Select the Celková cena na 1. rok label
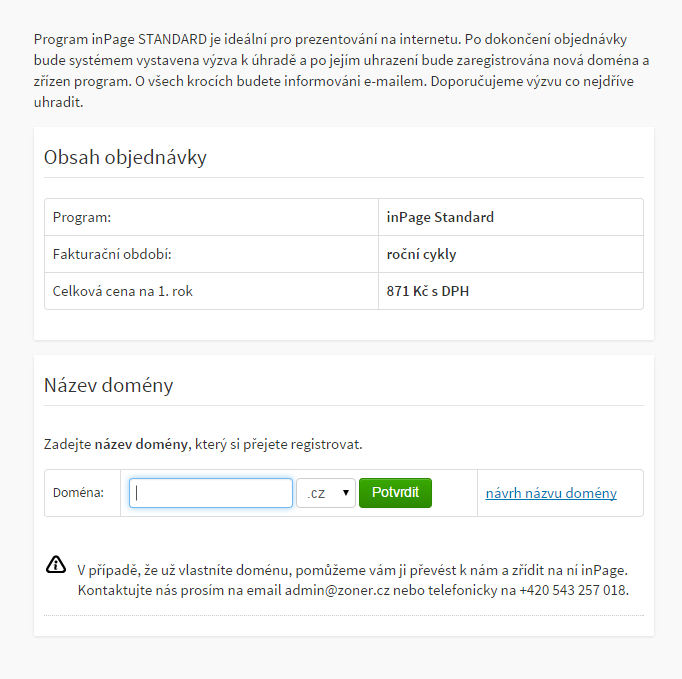Viewport: 682px width, 679px height. pos(123,291)
